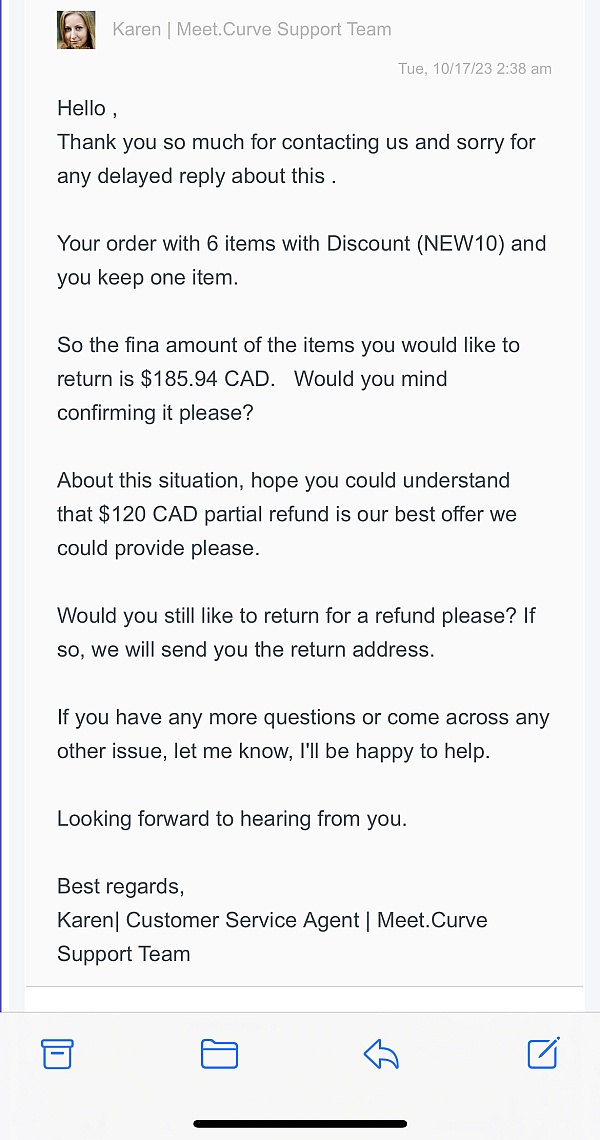This screenshot has height=1140, width=600.
Task: Tap "If you have any more questions" paragraph
Action: [303, 717]
